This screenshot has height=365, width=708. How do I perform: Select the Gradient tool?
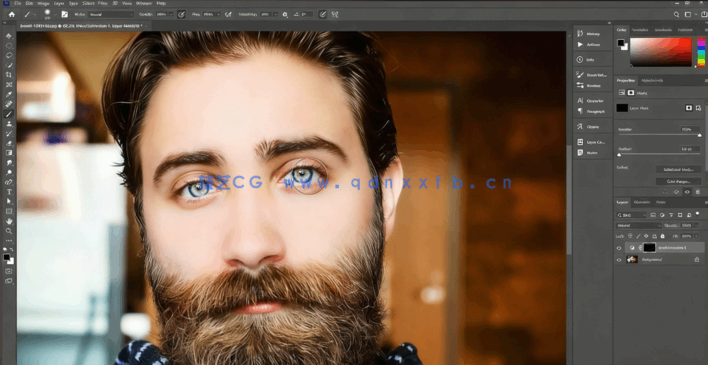(9, 153)
